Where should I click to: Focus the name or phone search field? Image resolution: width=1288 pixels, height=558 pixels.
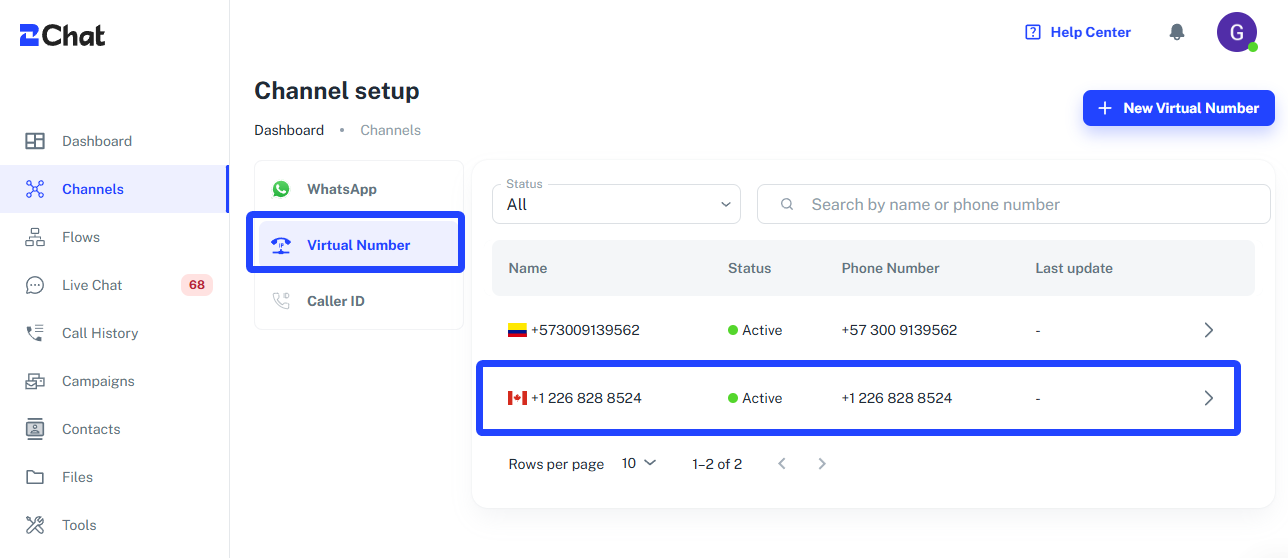pos(1014,204)
